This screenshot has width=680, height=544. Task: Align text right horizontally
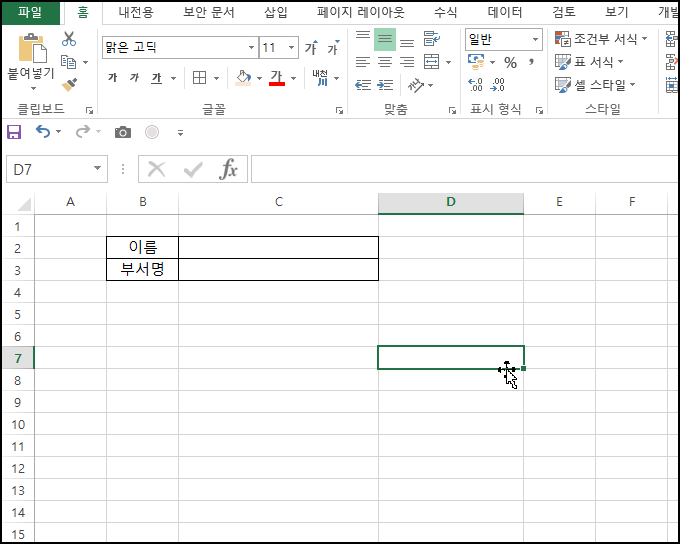(407, 62)
